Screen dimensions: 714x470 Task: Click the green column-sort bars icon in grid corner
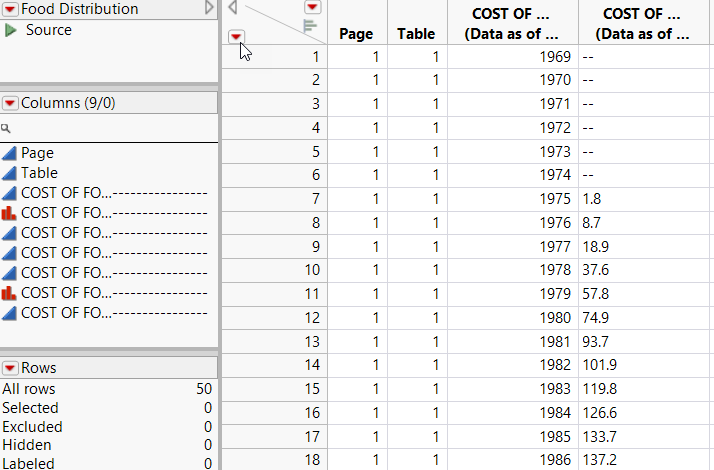[310, 24]
